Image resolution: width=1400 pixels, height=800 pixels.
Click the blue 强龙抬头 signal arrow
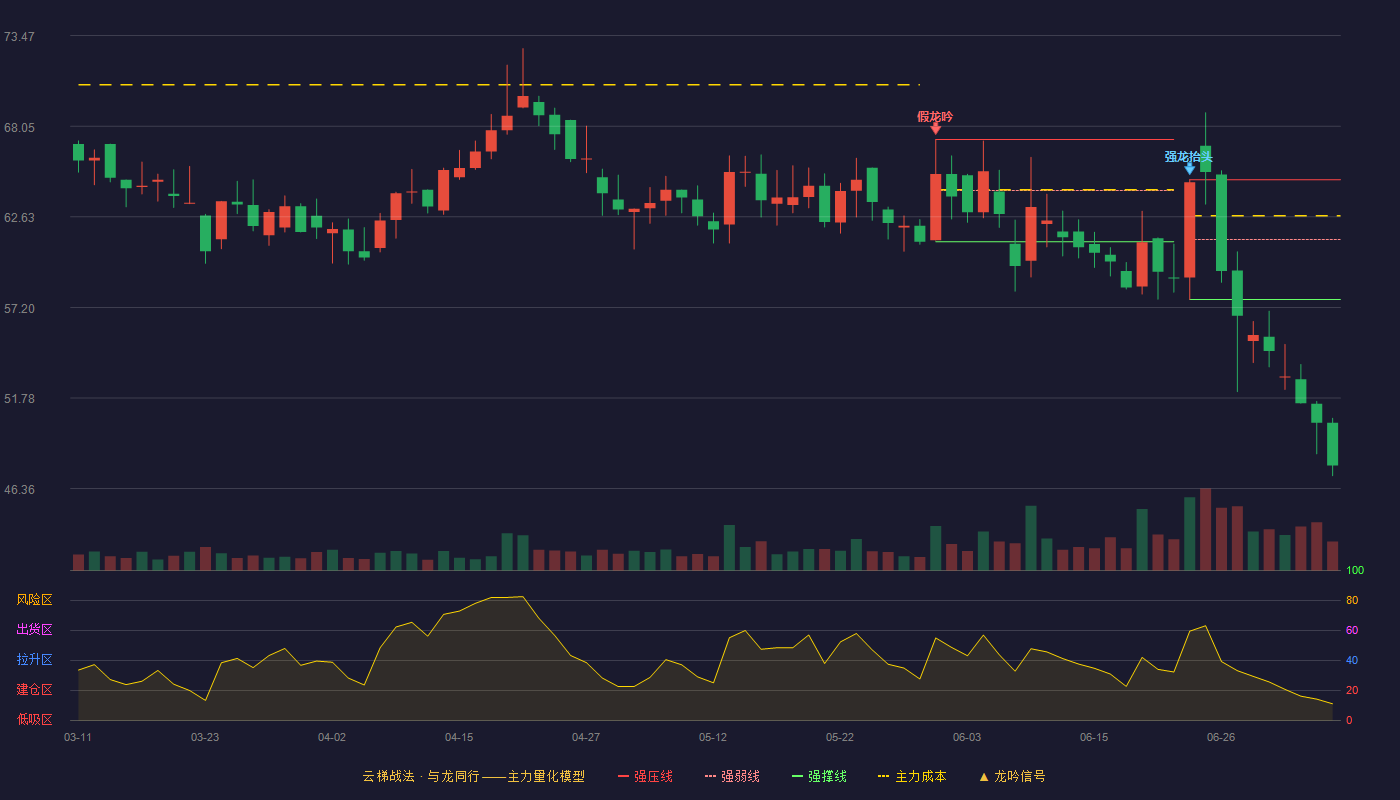(x=1189, y=169)
